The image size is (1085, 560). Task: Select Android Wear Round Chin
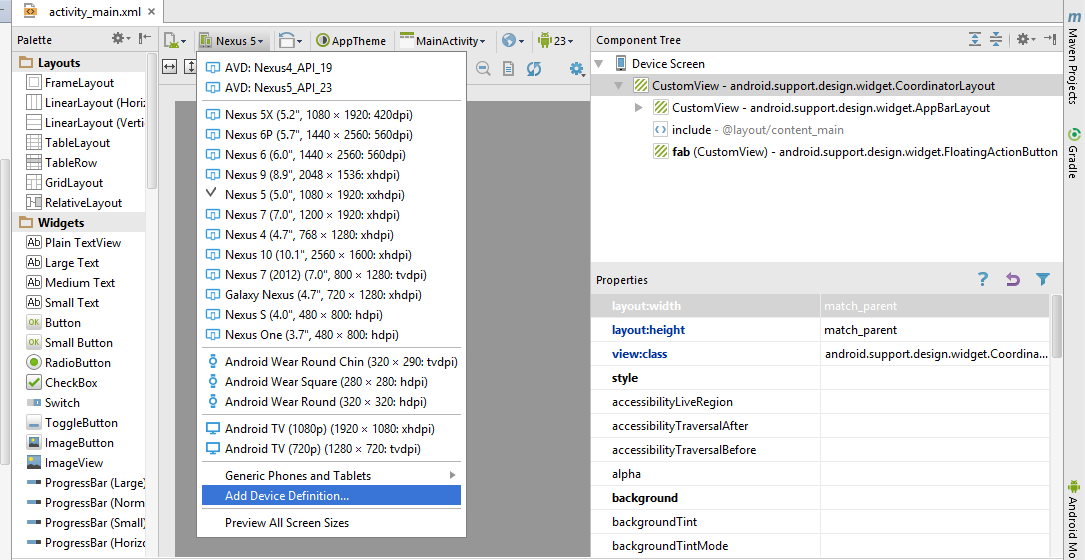pos(331,361)
